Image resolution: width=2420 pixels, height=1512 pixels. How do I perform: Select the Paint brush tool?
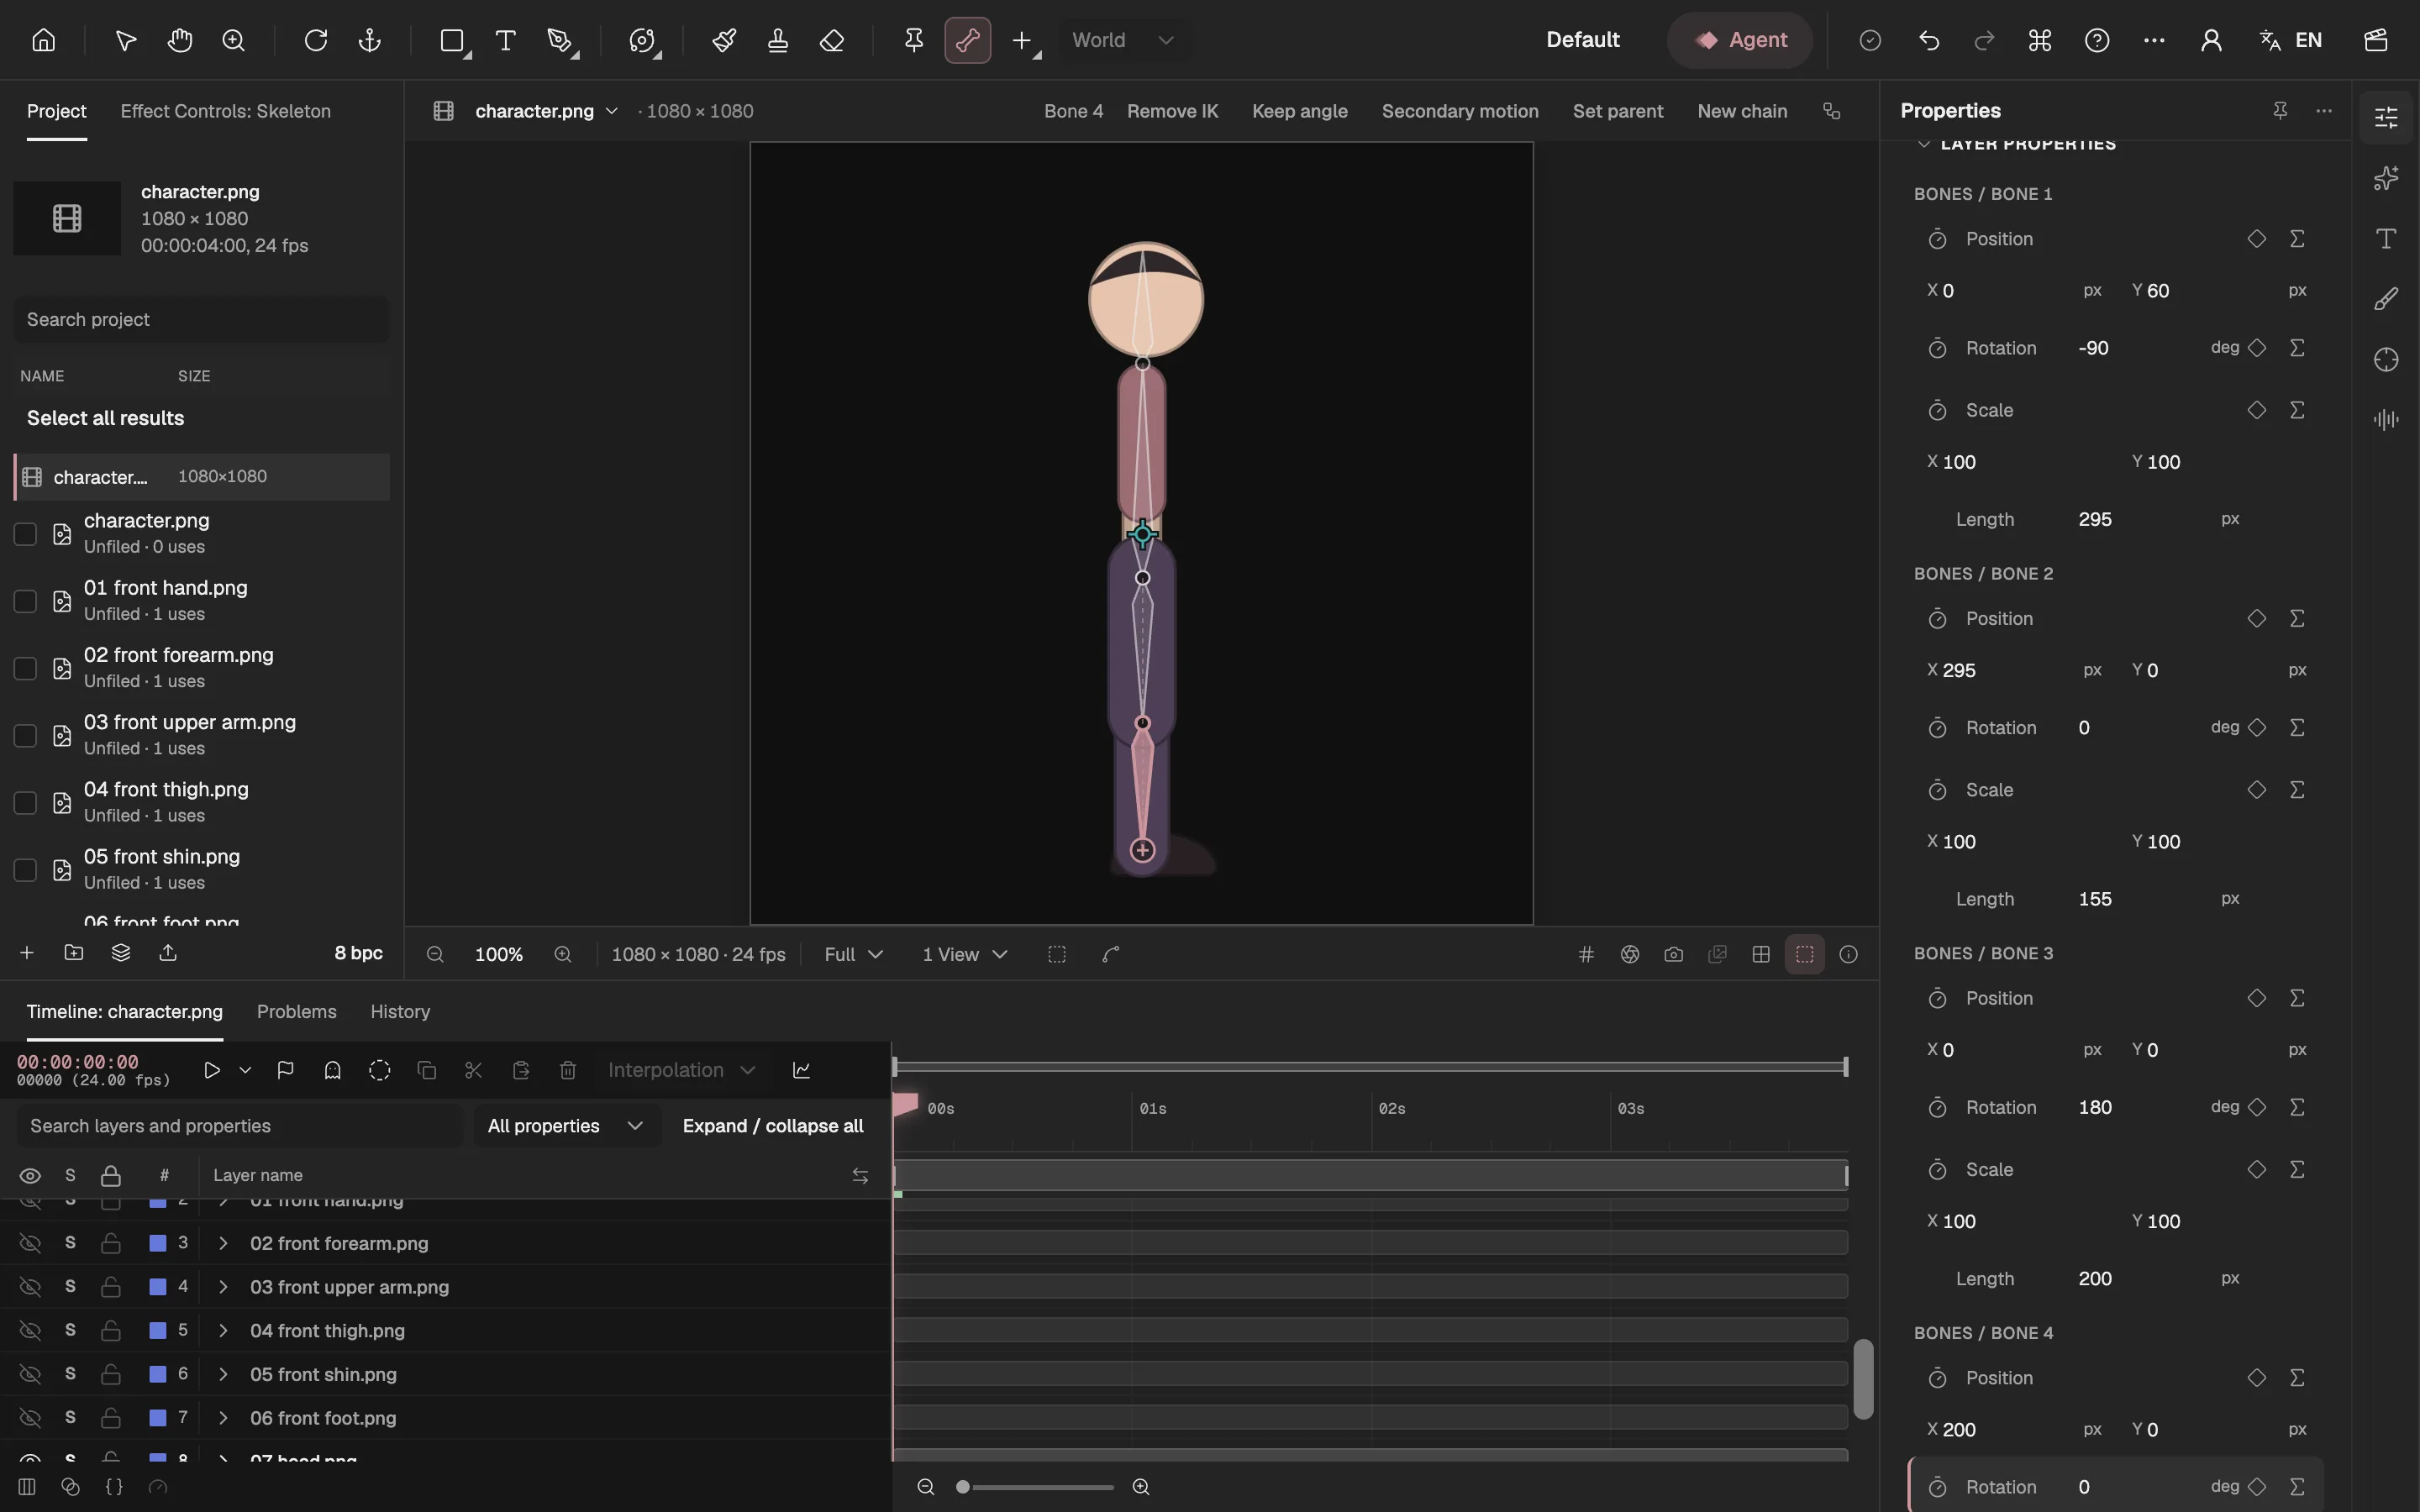(723, 40)
